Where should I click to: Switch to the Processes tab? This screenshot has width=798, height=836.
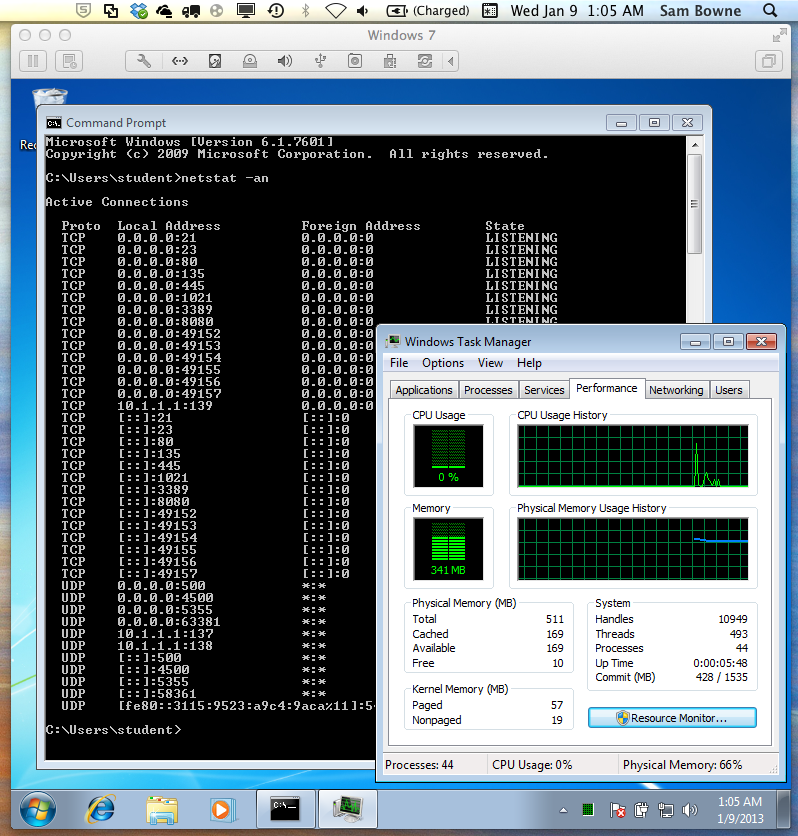(488, 390)
